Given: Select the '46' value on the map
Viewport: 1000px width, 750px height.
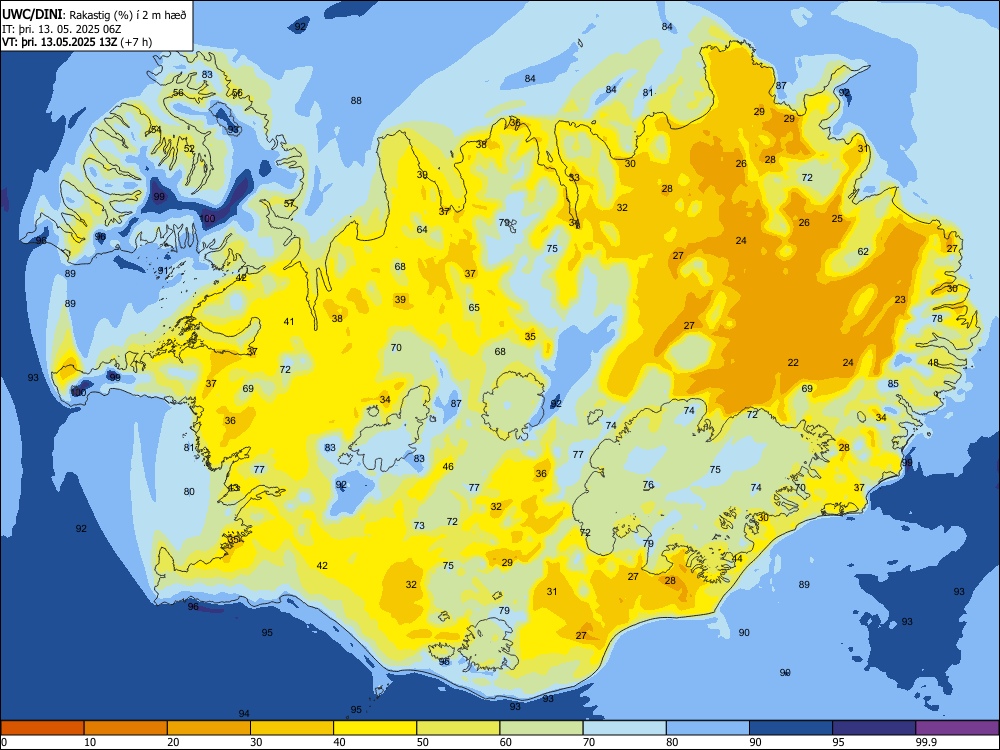Looking at the screenshot, I should click(x=448, y=466).
